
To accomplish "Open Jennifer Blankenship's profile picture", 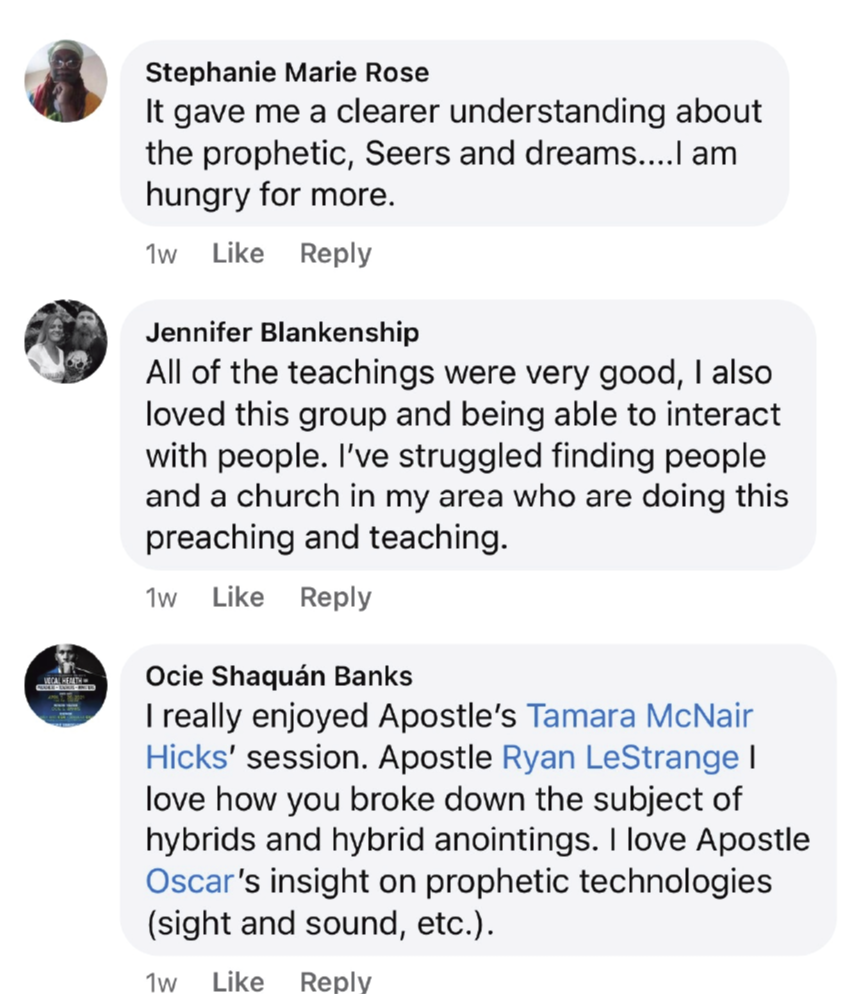I will pyautogui.click(x=66, y=341).
